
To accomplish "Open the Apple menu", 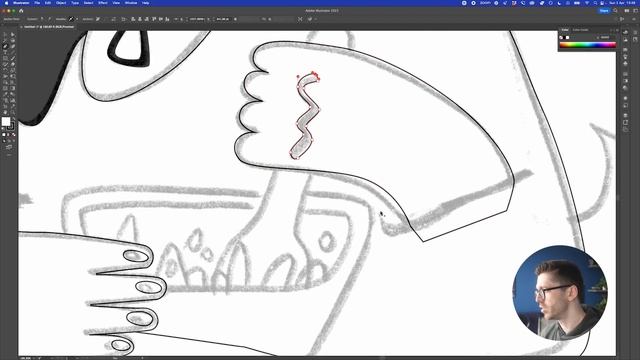I will (6, 3).
